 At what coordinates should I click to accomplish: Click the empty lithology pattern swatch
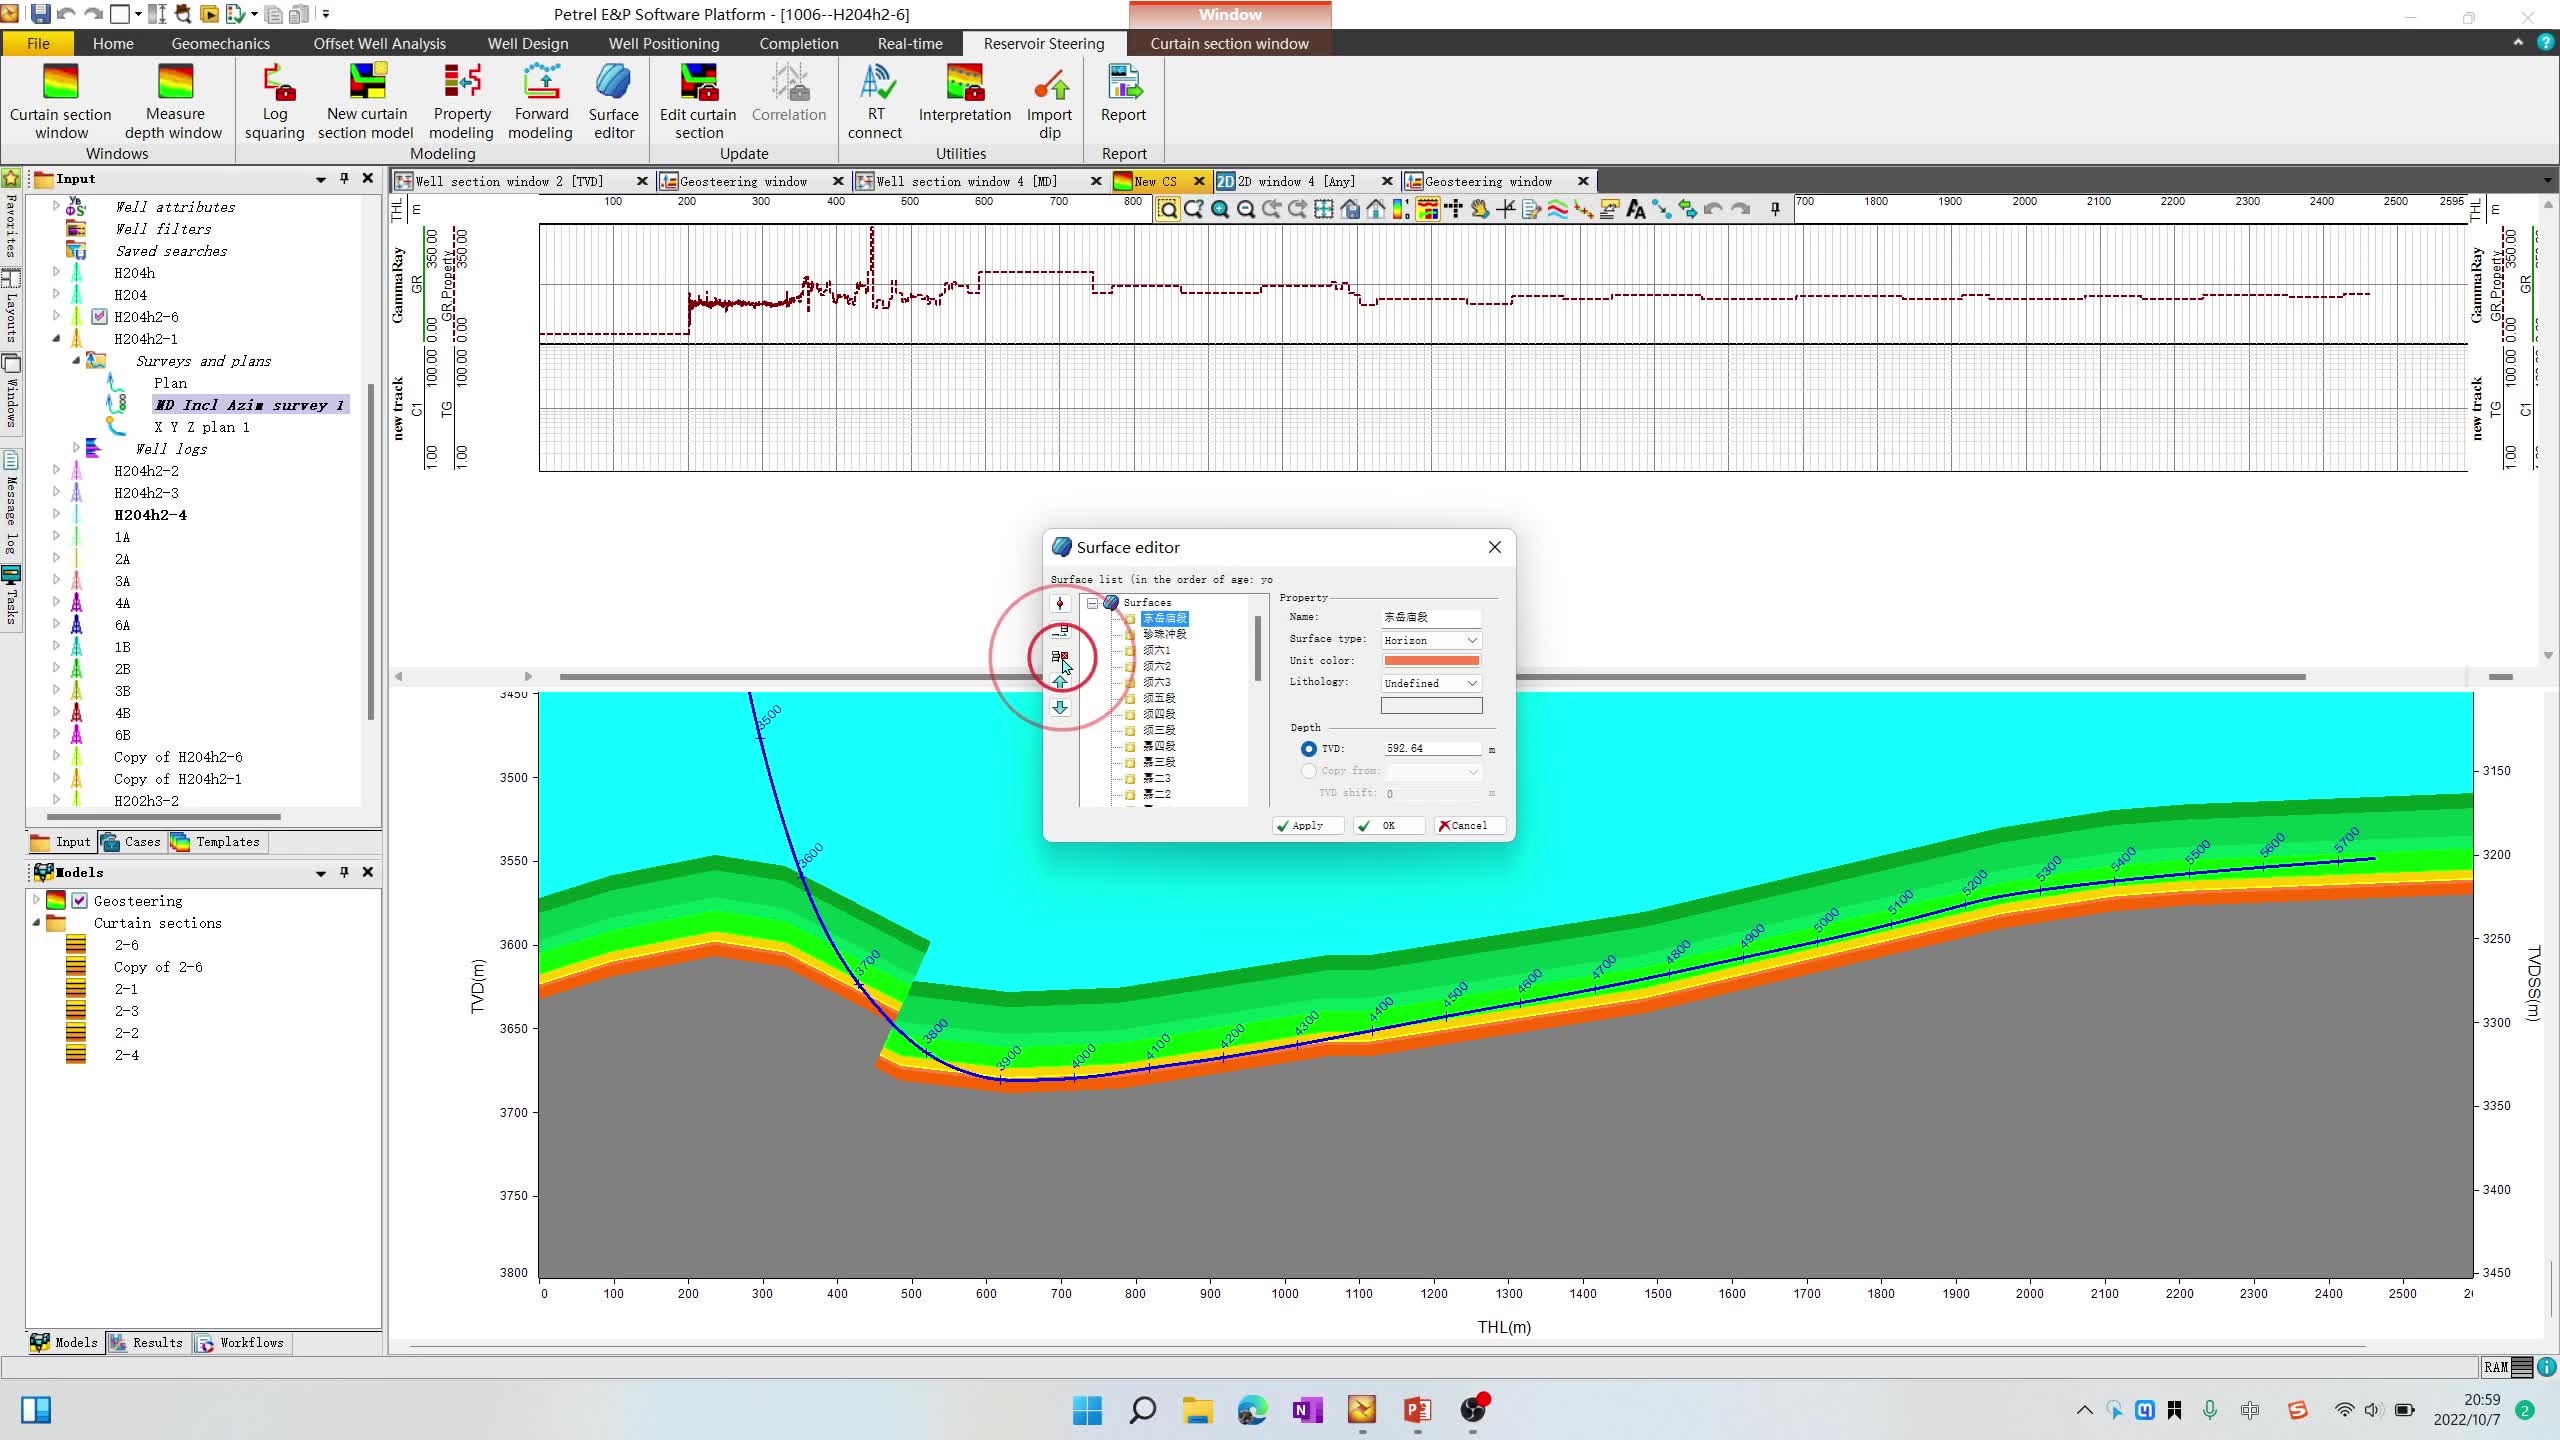click(1431, 706)
